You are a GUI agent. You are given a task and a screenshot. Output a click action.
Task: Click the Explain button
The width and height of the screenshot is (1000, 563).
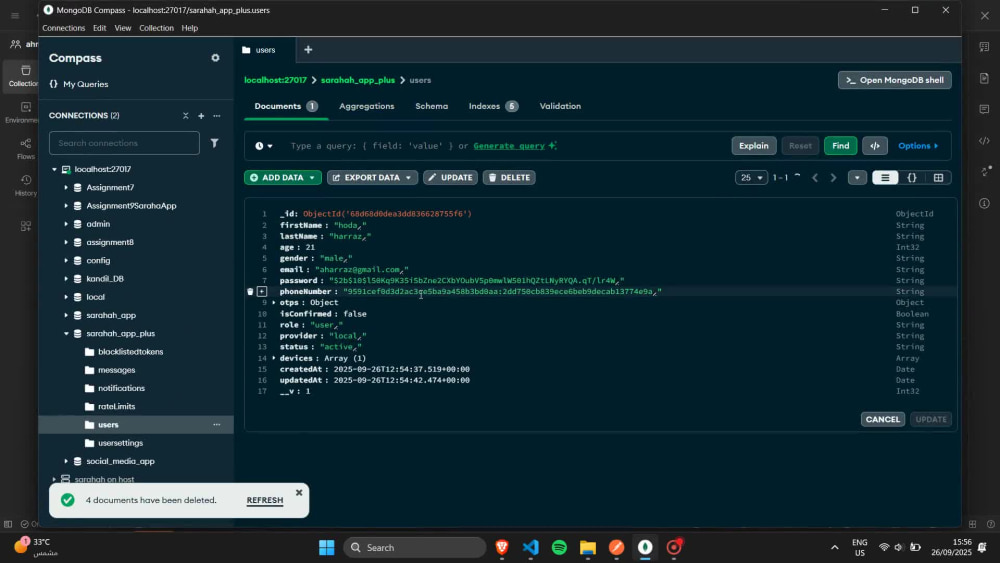[x=754, y=146]
